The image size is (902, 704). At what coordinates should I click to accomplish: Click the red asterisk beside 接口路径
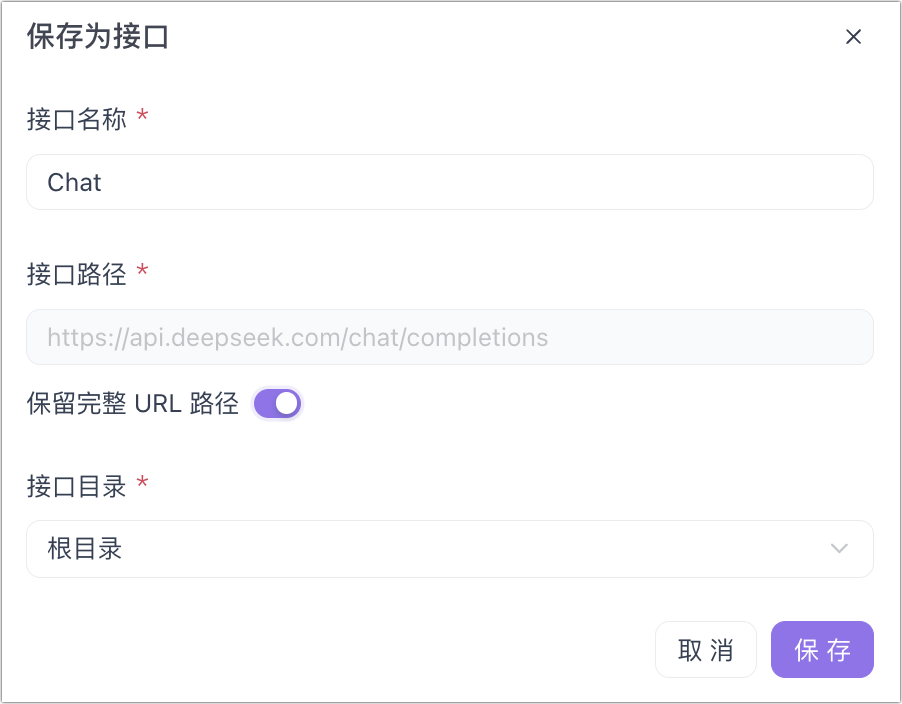coord(142,272)
